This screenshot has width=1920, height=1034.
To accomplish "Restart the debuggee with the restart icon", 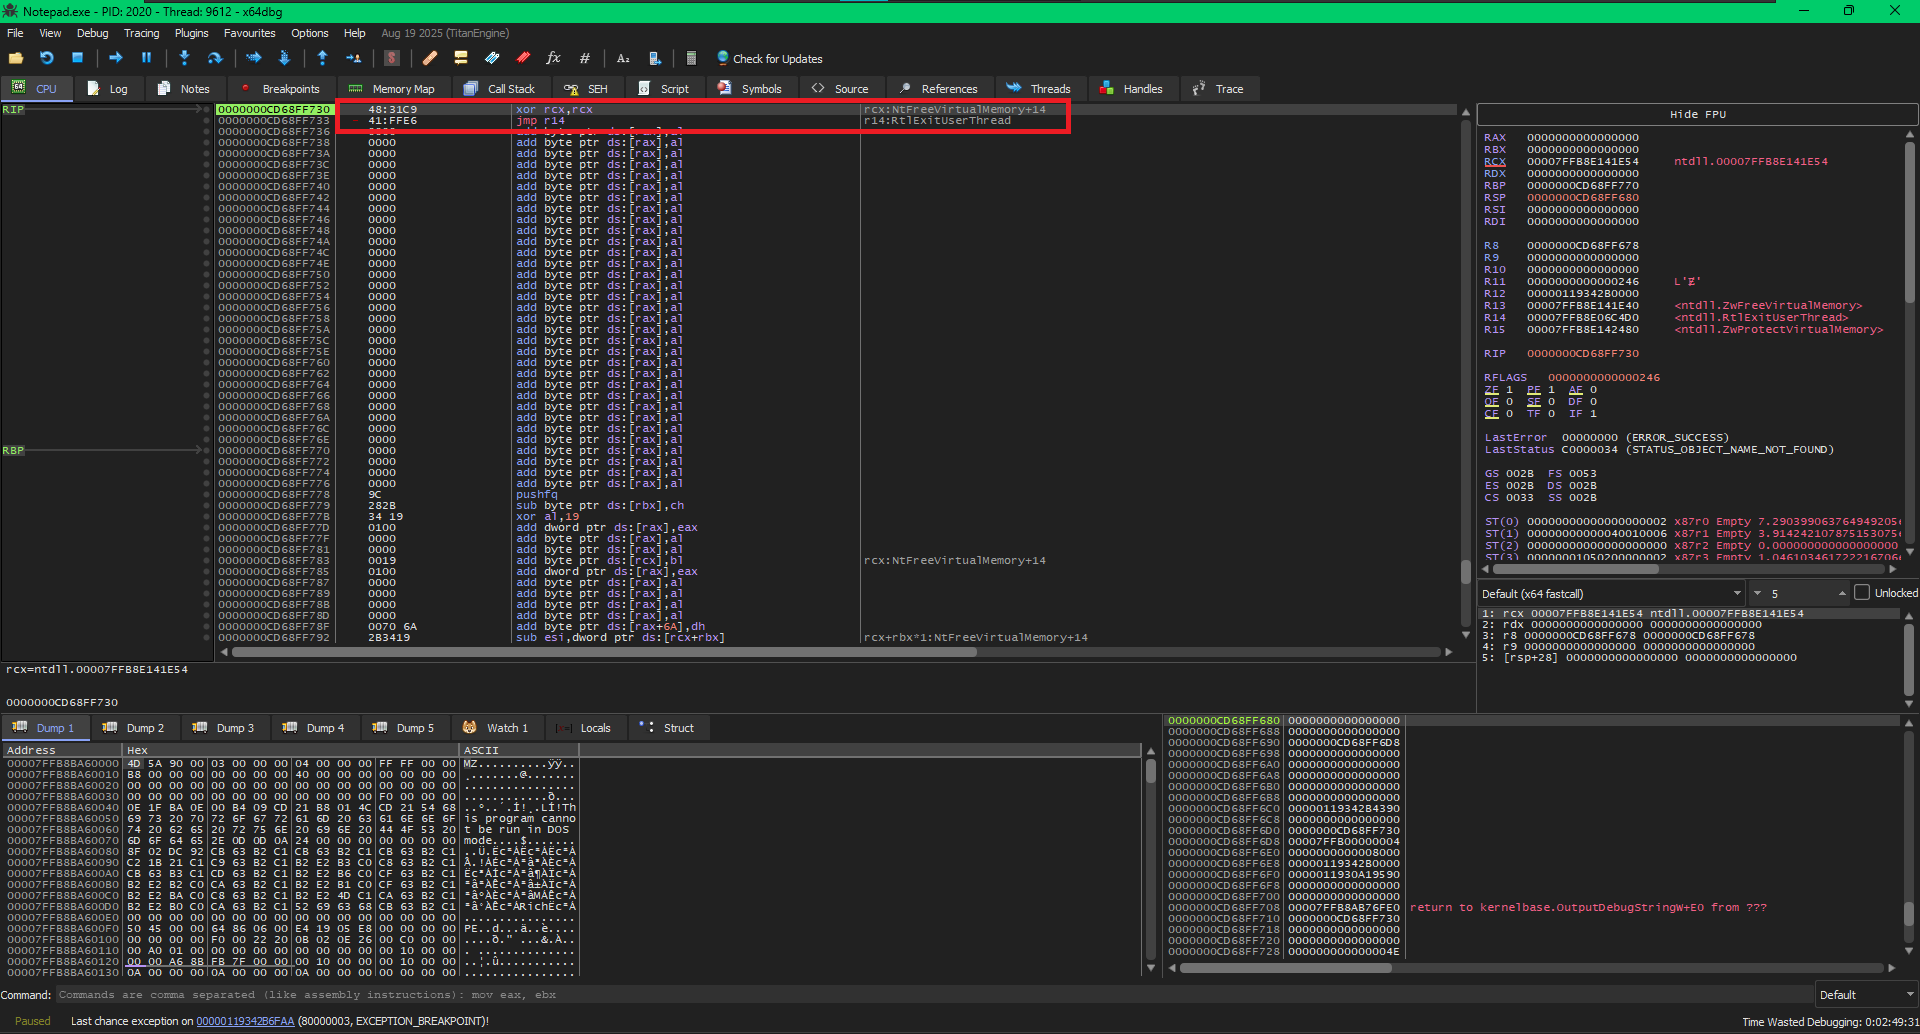I will [46, 59].
